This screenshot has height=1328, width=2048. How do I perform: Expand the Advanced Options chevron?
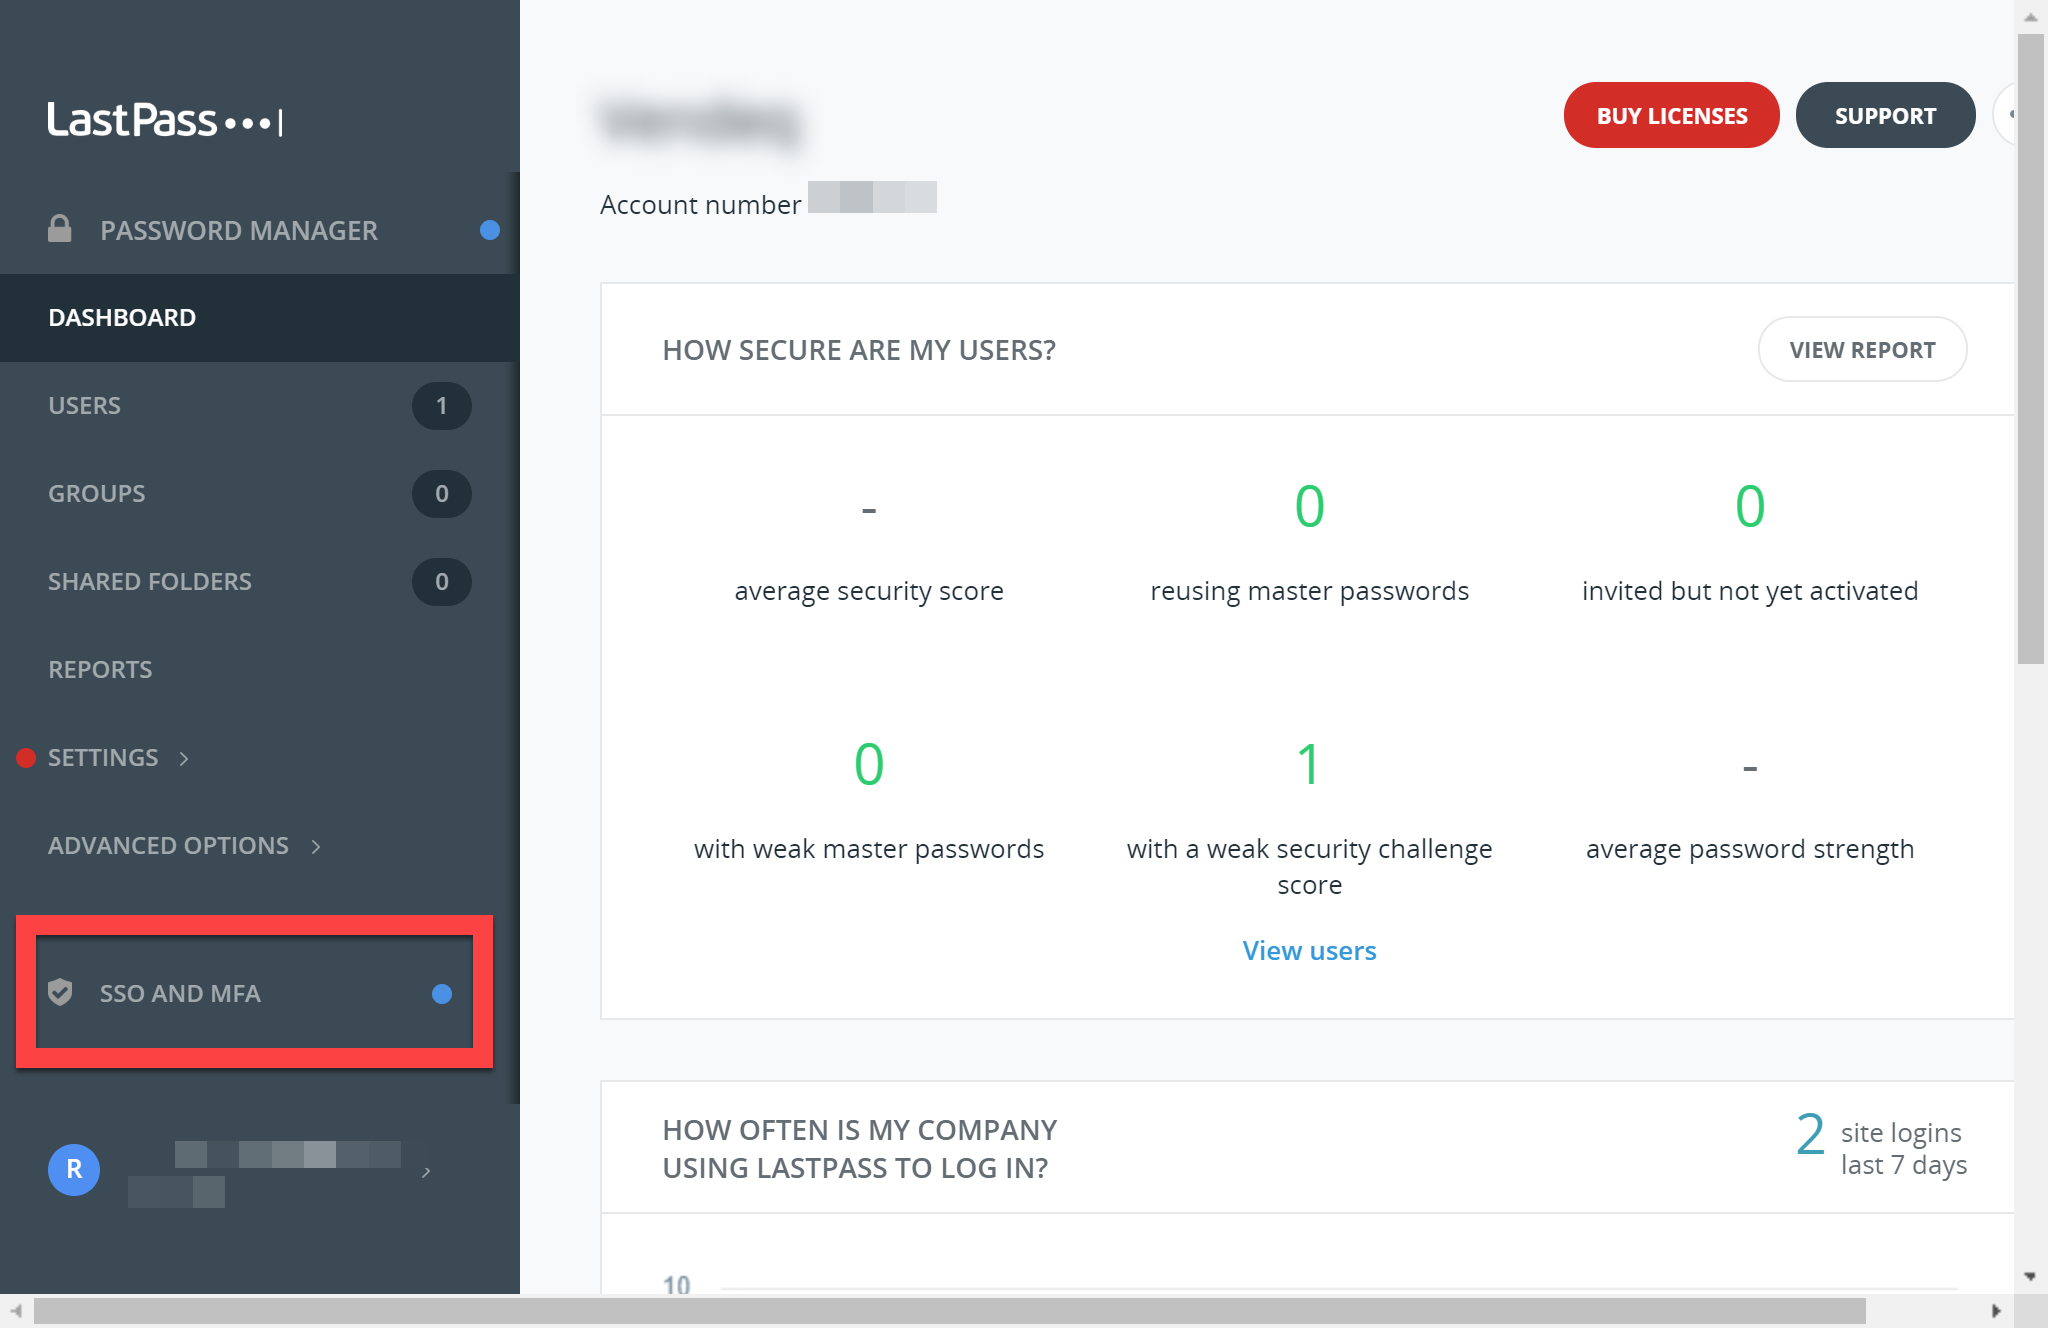pyautogui.click(x=316, y=847)
